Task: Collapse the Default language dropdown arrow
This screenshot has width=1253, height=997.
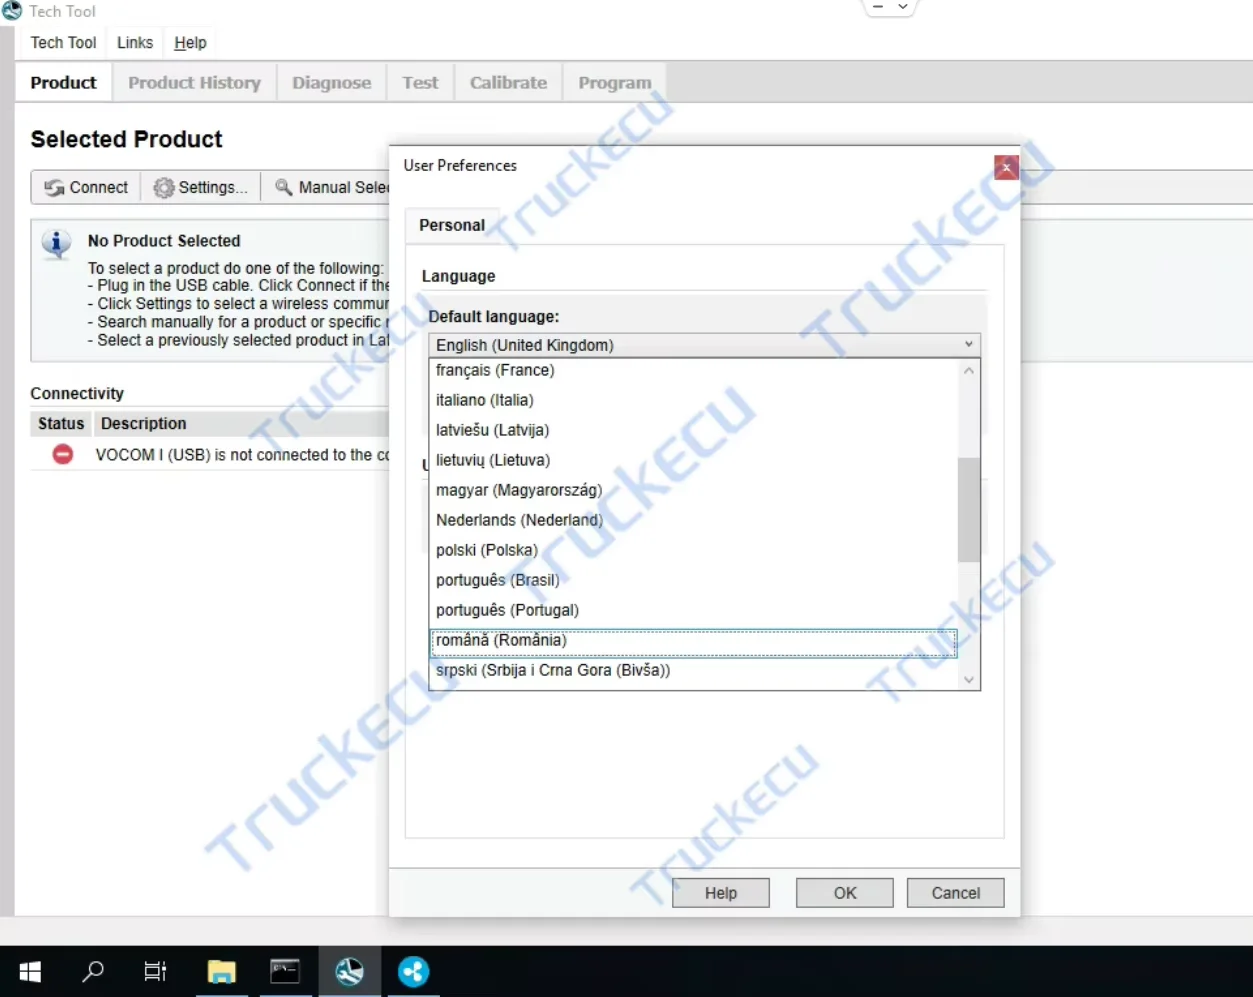Action: (968, 344)
